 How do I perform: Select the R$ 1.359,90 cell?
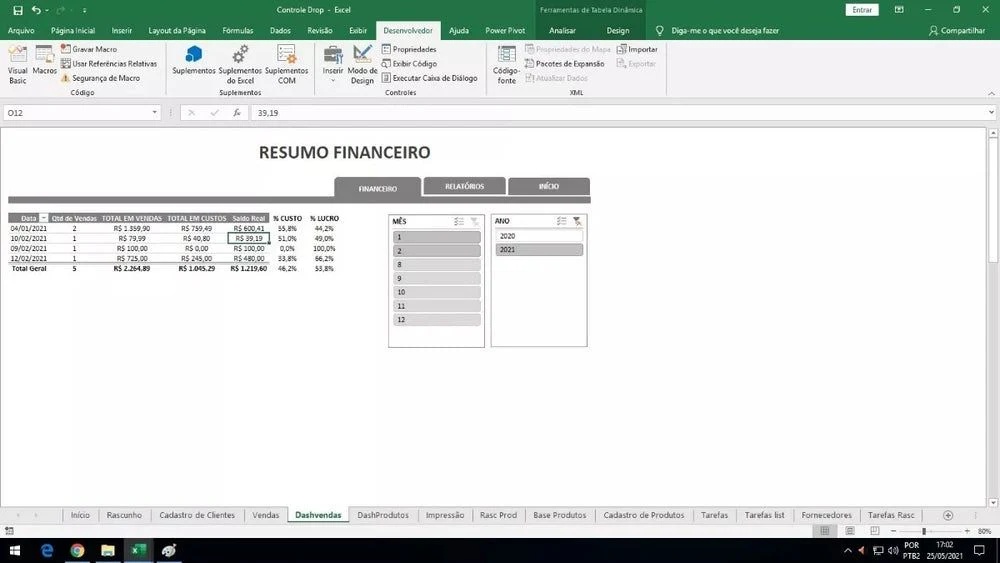[x=132, y=228]
